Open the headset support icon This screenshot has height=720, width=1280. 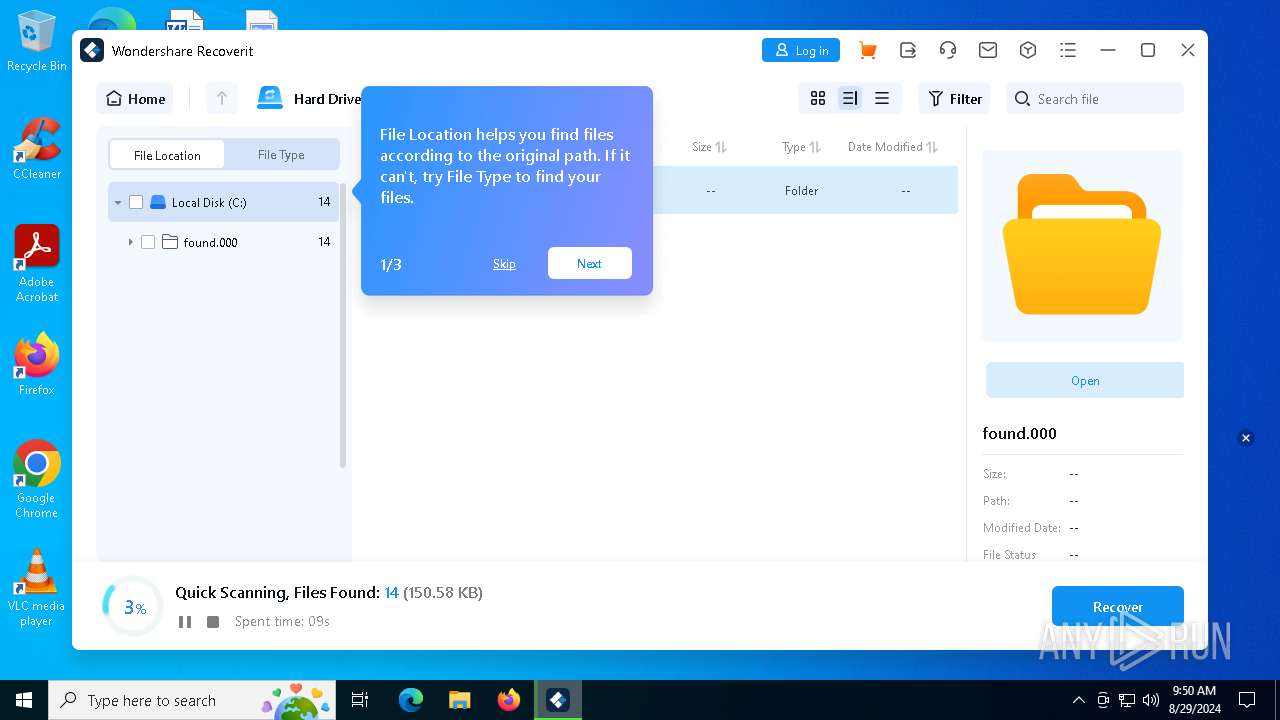click(948, 50)
